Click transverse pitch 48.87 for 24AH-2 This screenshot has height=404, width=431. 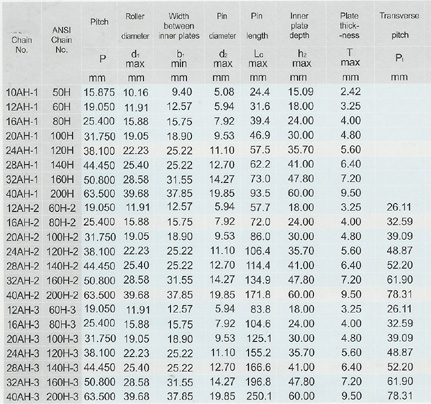[x=400, y=251]
